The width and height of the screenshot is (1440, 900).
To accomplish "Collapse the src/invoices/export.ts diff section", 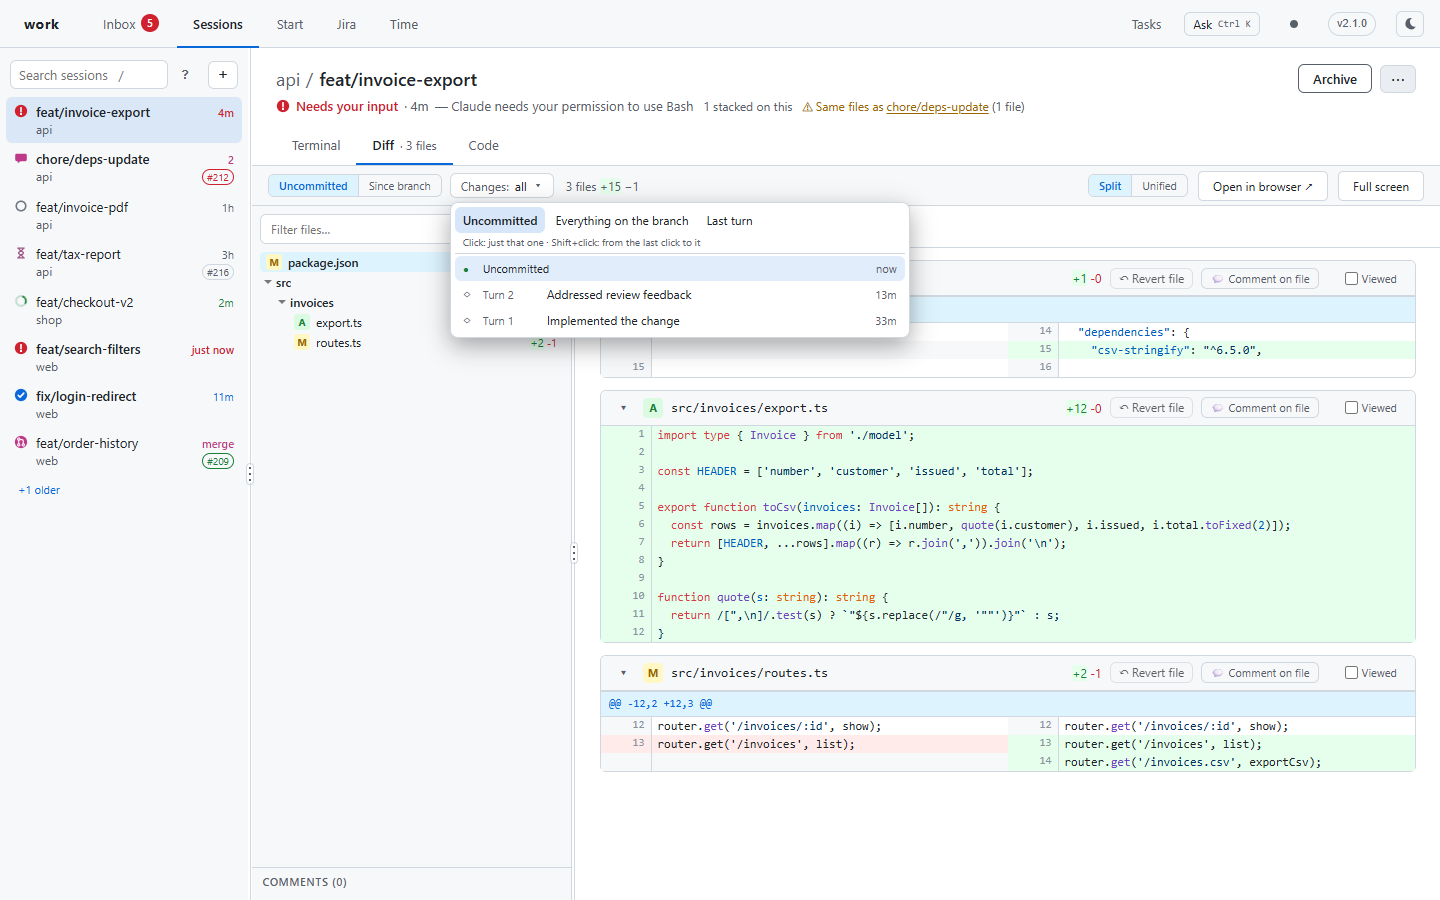I will point(623,408).
